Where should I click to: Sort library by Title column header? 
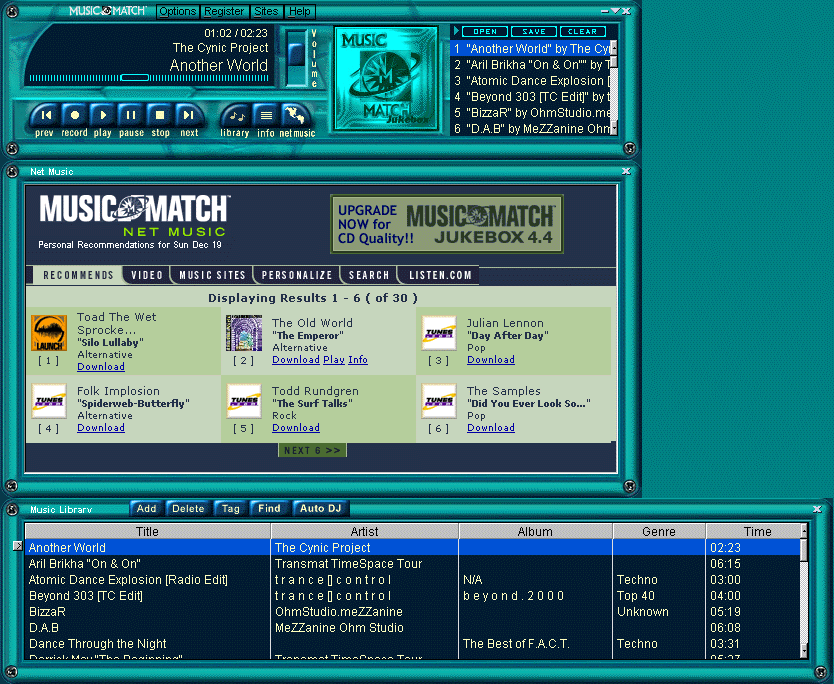(147, 531)
